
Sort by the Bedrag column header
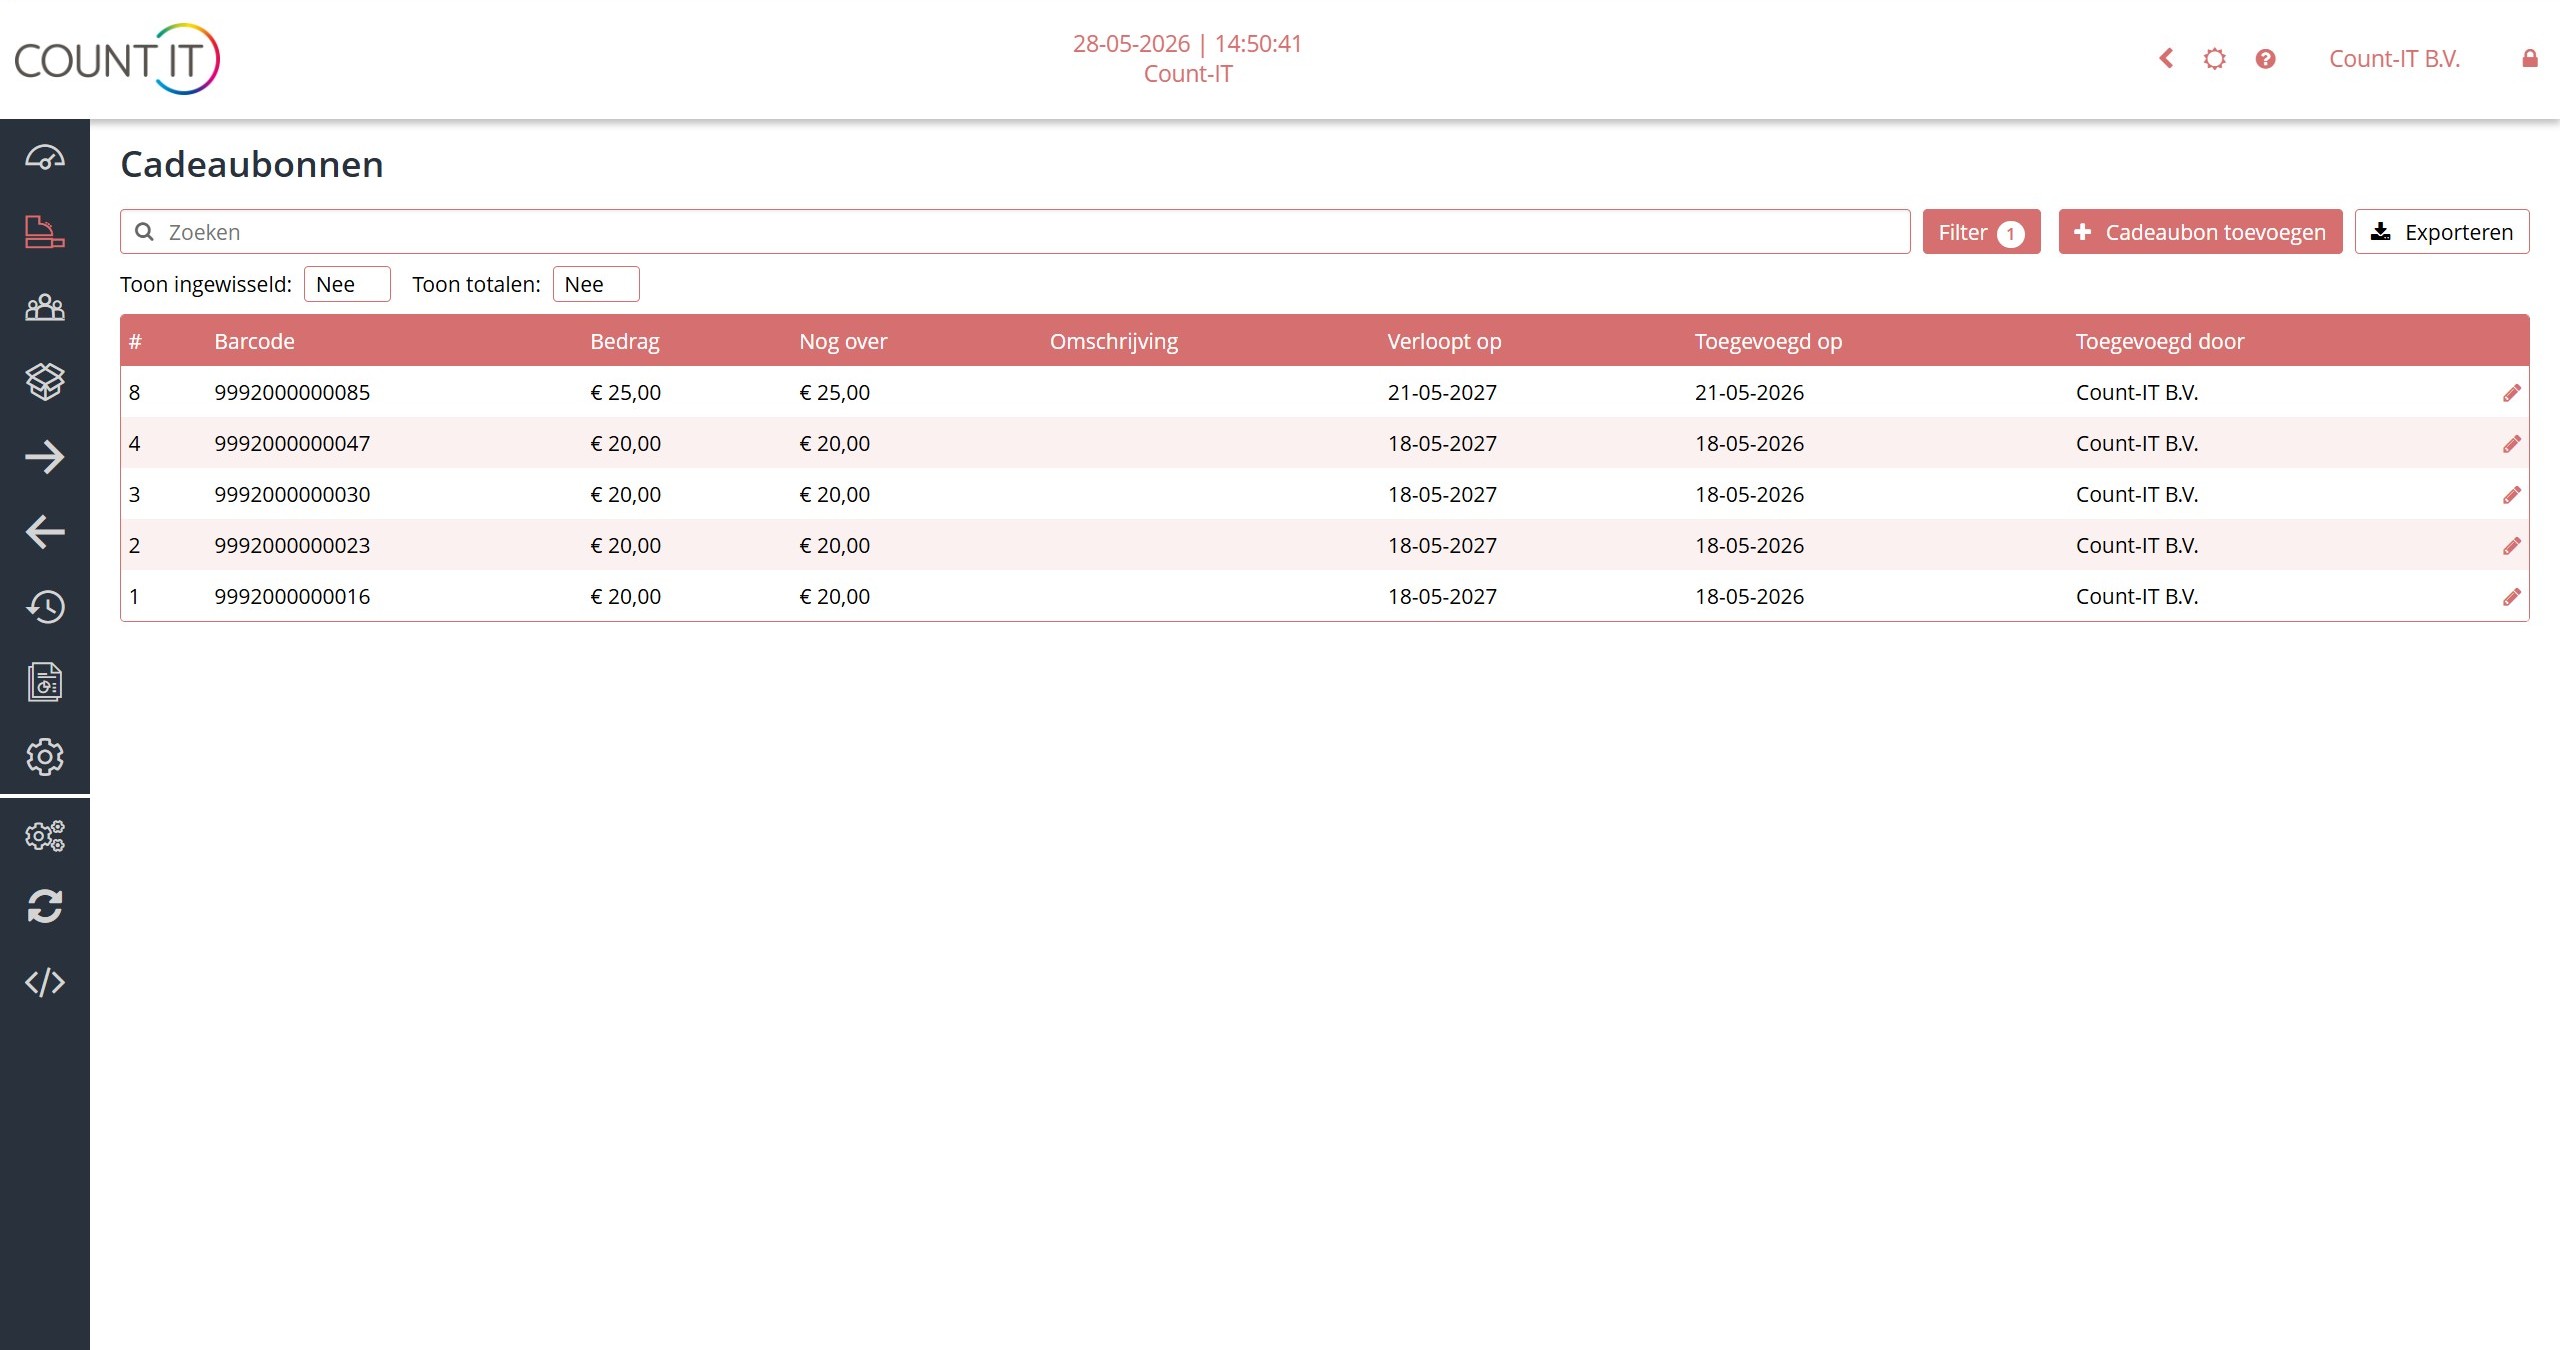point(624,341)
